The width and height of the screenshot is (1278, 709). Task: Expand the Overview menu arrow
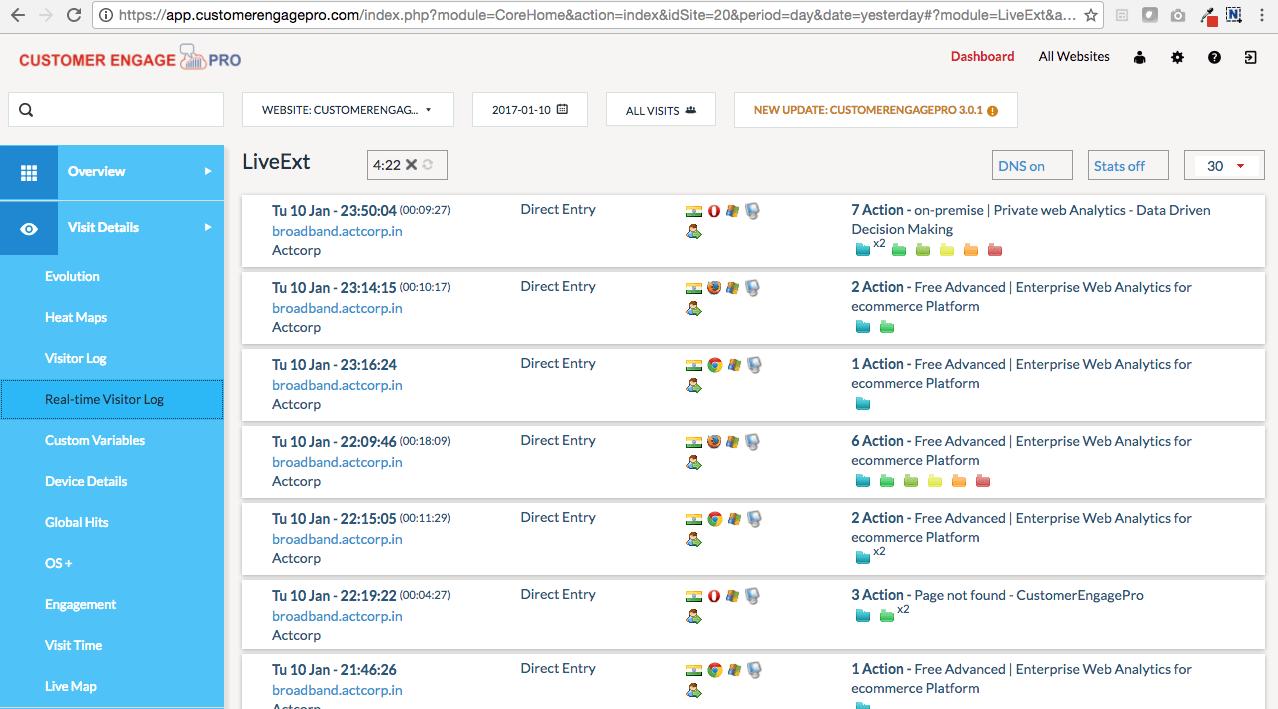coord(208,172)
